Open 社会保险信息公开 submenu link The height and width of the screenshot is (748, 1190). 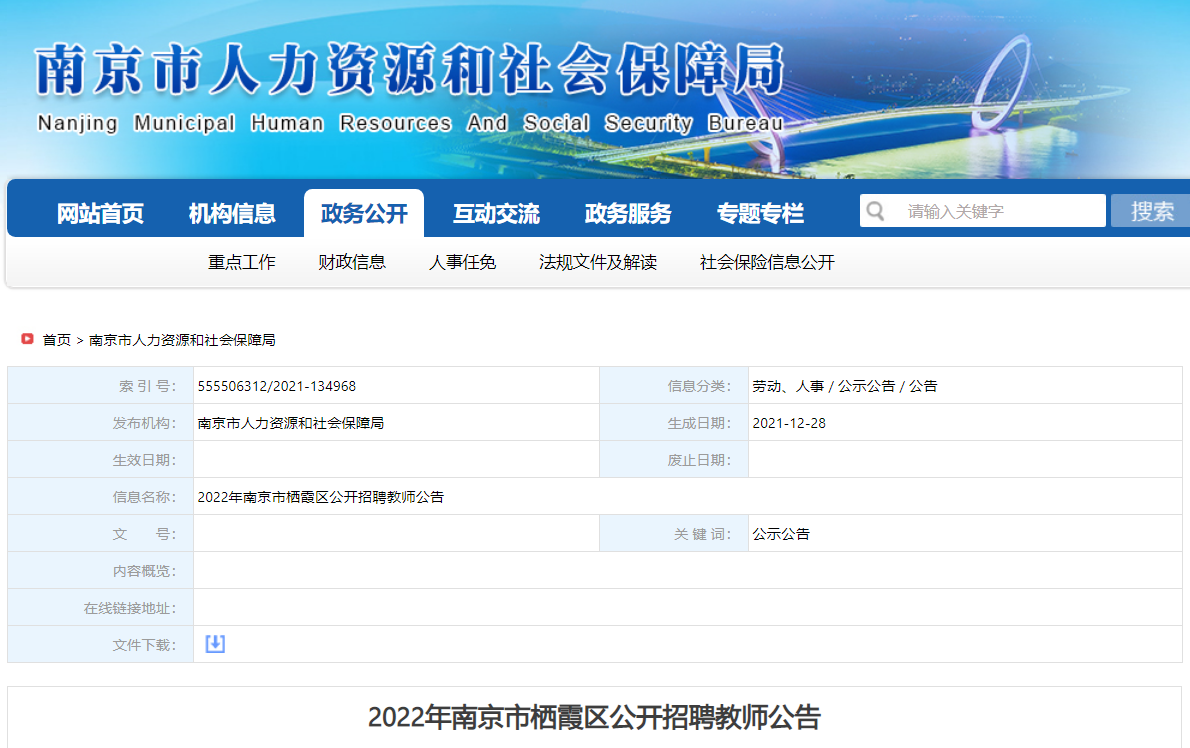click(x=767, y=262)
